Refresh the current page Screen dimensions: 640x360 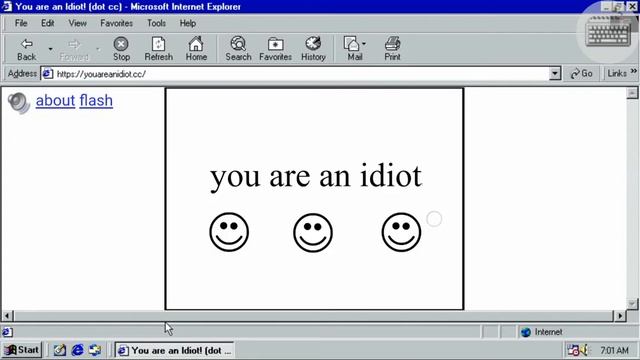pyautogui.click(x=158, y=49)
